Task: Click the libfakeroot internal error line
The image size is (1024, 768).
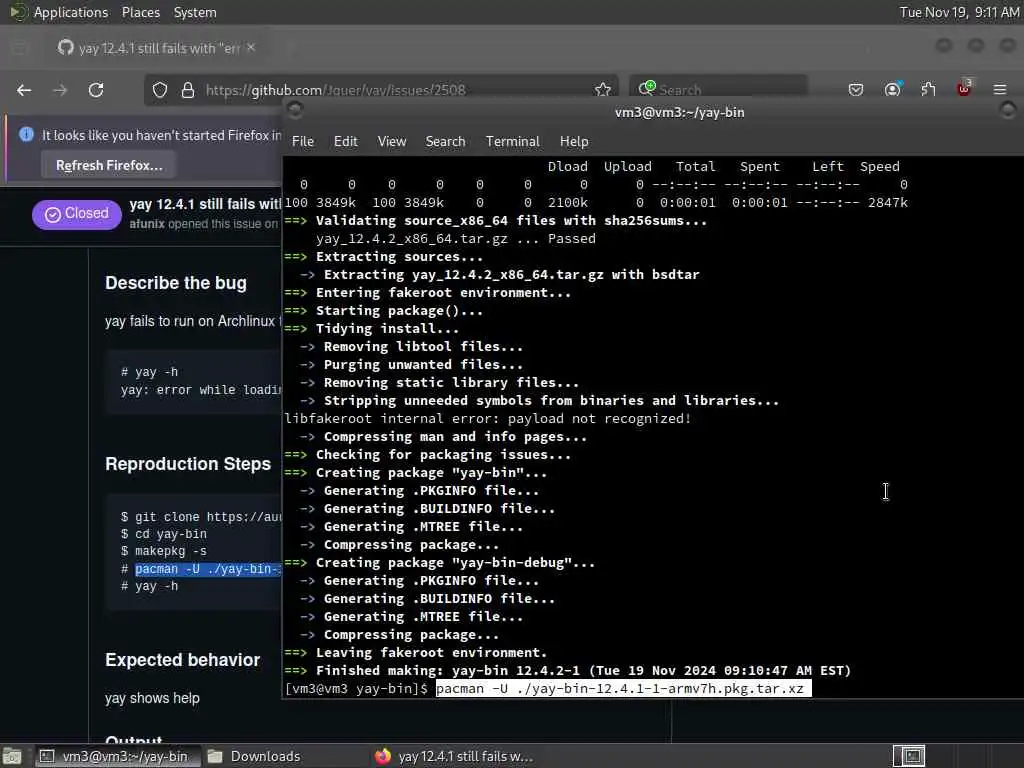Action: (487, 419)
